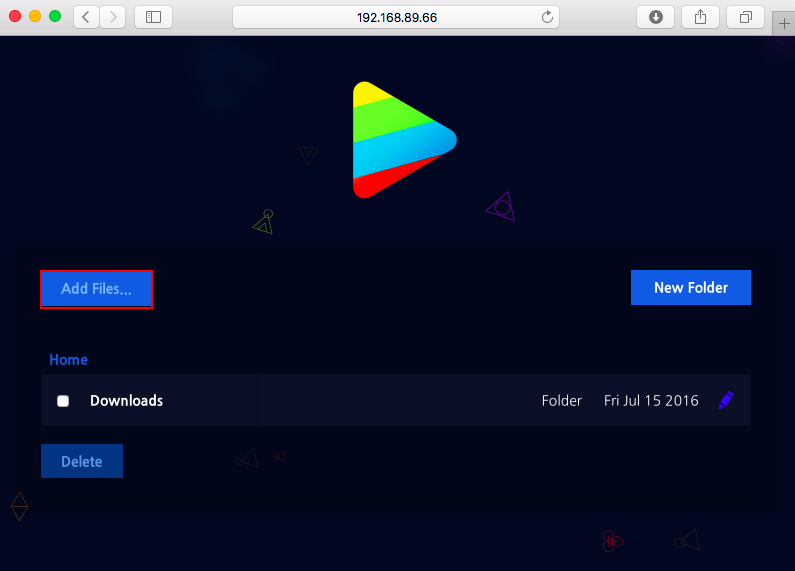Click the green fullscreen window button
The height and width of the screenshot is (571, 795).
(x=55, y=16)
